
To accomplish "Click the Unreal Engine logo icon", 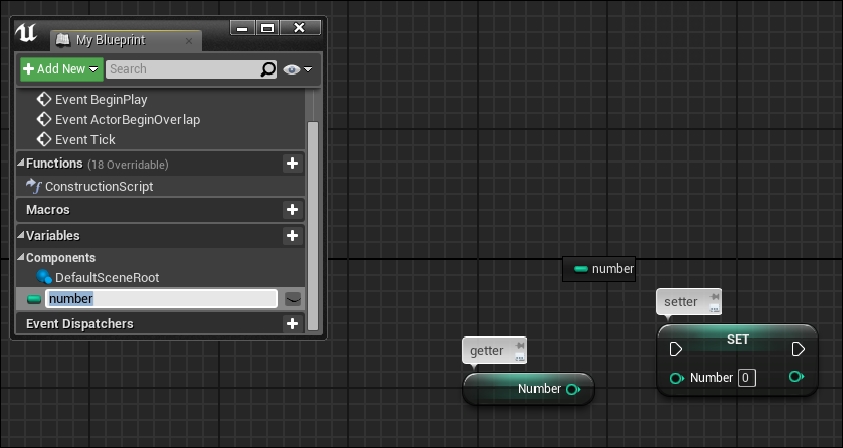I will click(x=26, y=33).
